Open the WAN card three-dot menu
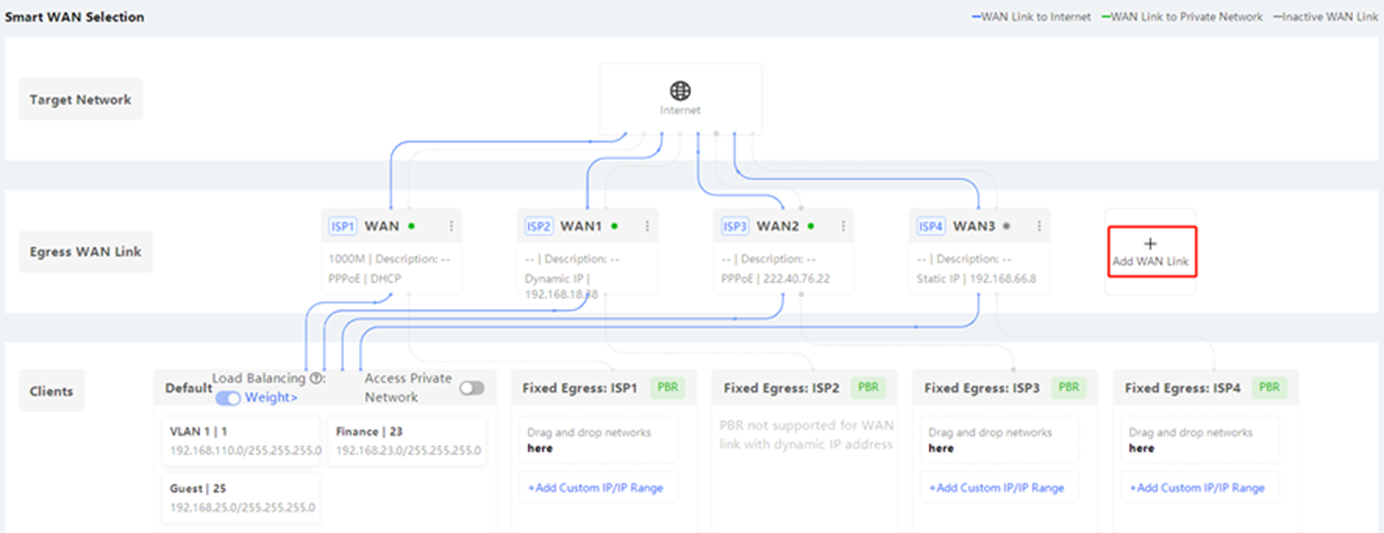Screen dimensions: 1384x533 pyautogui.click(x=451, y=226)
